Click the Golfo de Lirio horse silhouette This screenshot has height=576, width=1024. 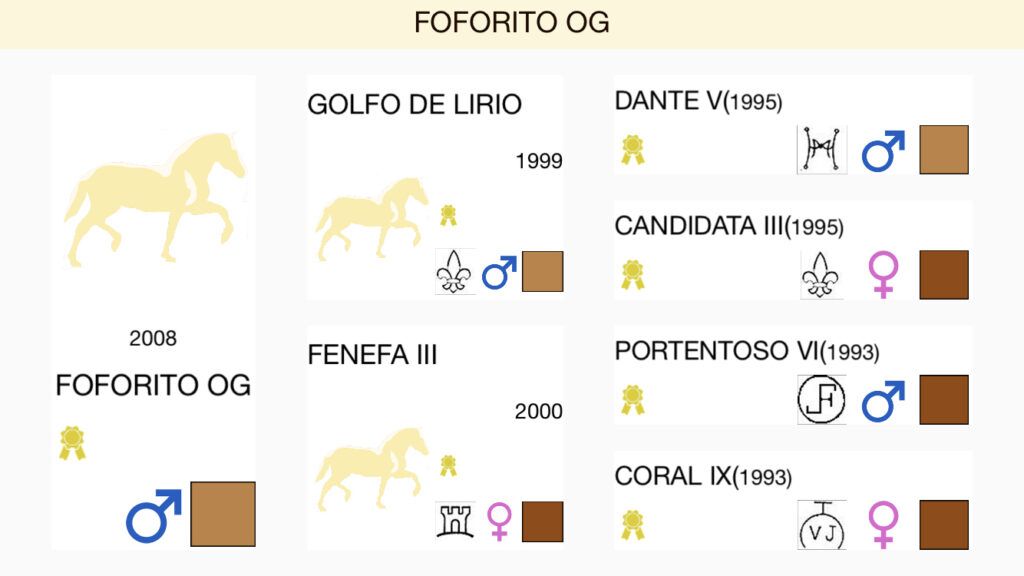click(370, 219)
